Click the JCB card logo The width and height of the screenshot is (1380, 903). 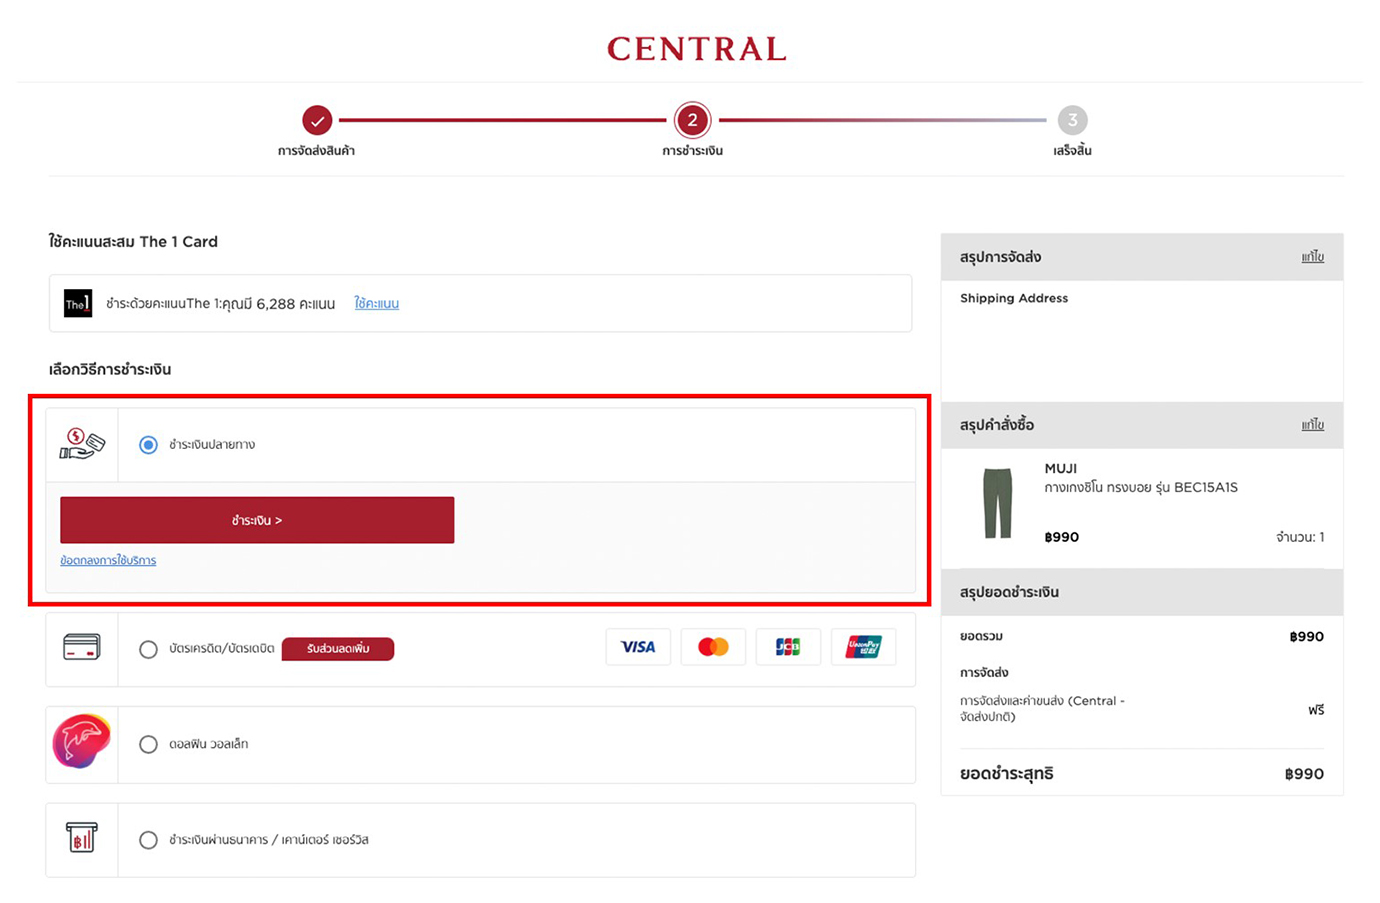[x=788, y=647]
